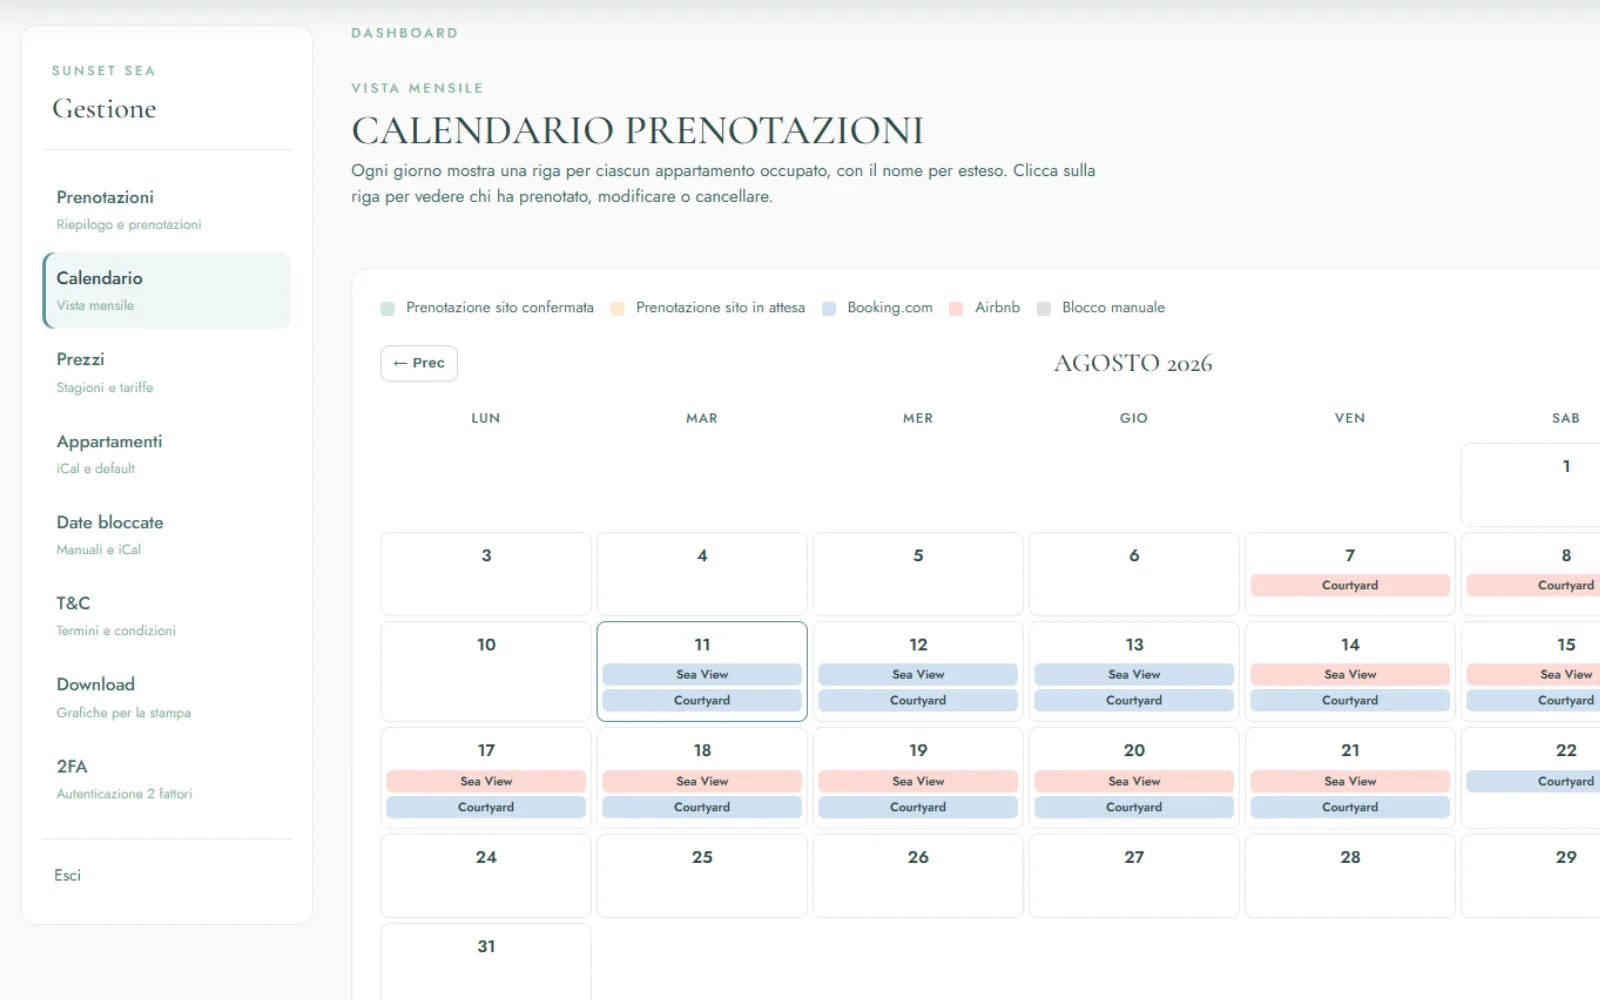This screenshot has height=1000, width=1600.
Task: Open Sea View booking on August 14
Action: click(x=1350, y=674)
